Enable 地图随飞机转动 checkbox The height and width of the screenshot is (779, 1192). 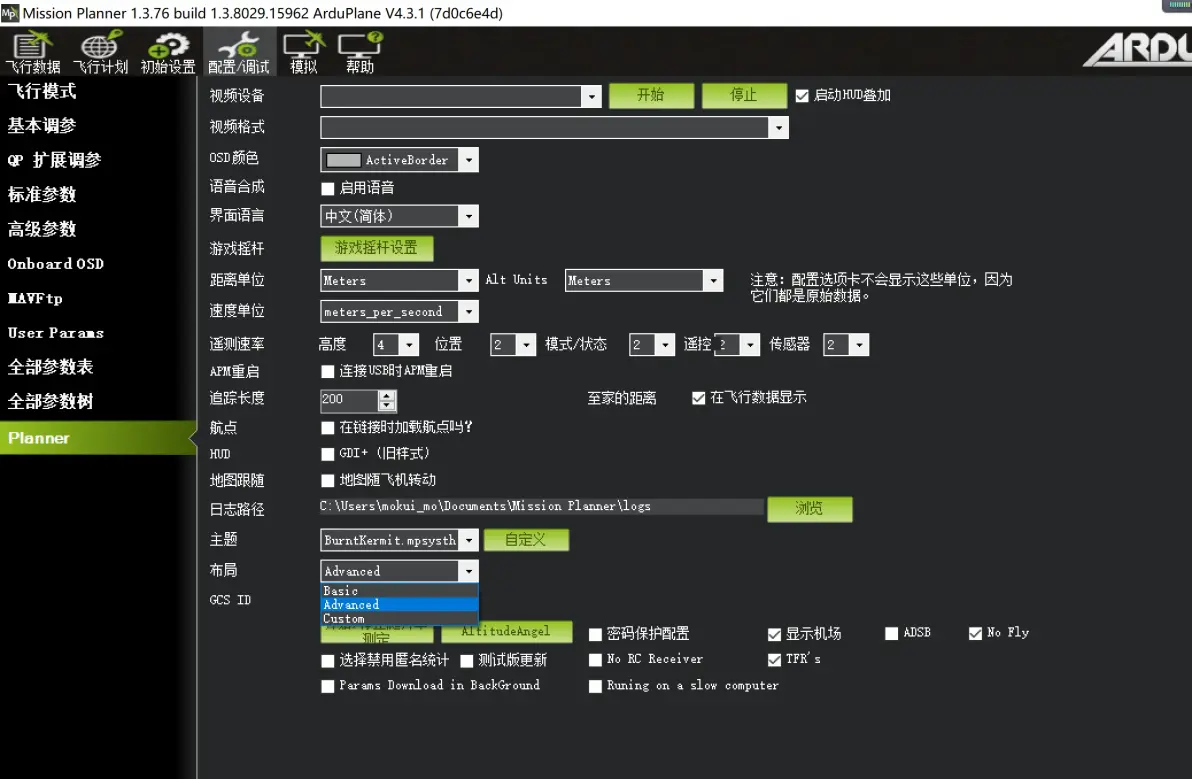(x=328, y=480)
